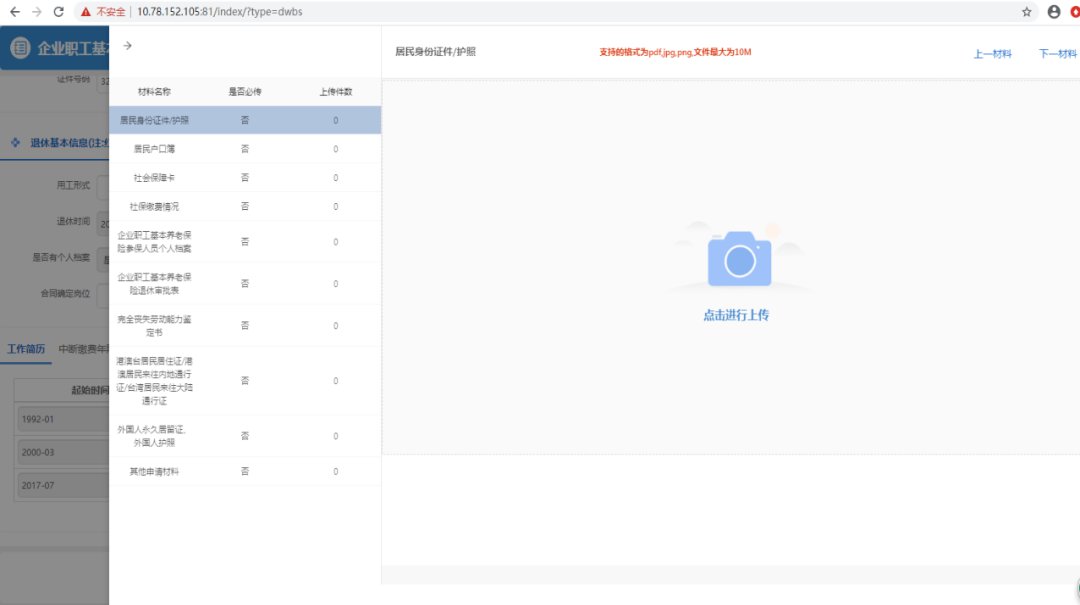This screenshot has width=1080, height=605.
Task: Select the 居民户口簿 row
Action: point(245,149)
